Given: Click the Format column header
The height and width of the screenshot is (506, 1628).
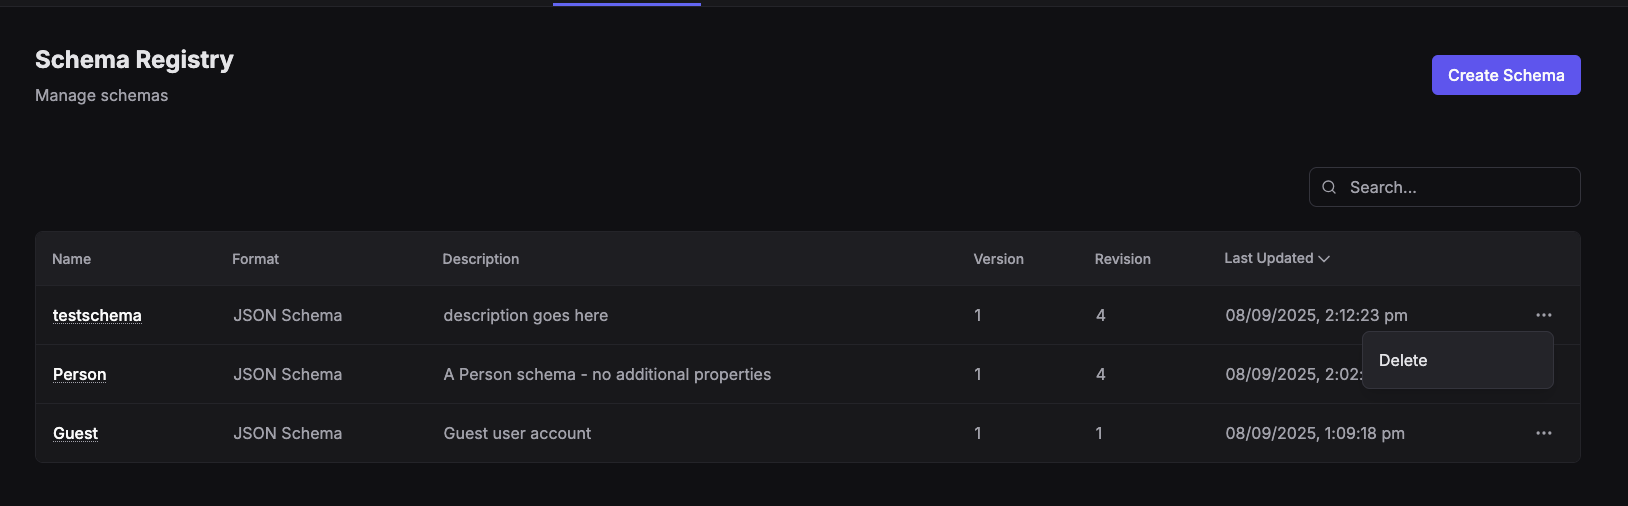Looking at the screenshot, I should [x=255, y=259].
